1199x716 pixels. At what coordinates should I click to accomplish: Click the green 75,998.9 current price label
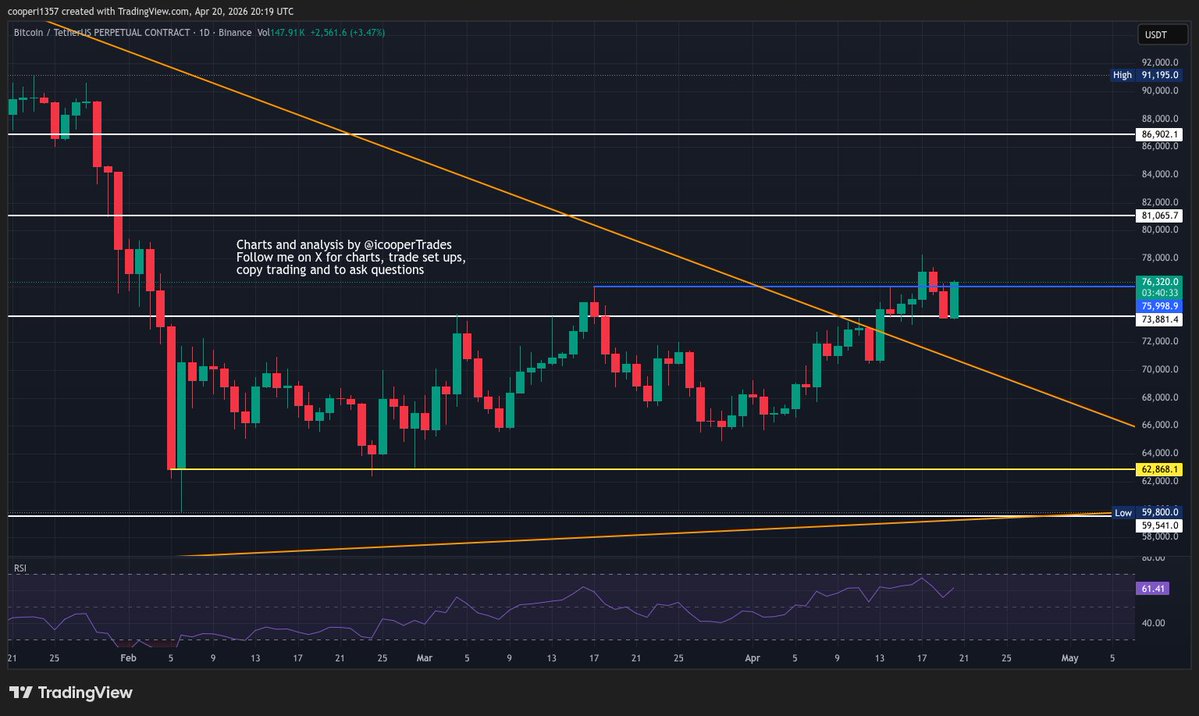(x=1158, y=307)
